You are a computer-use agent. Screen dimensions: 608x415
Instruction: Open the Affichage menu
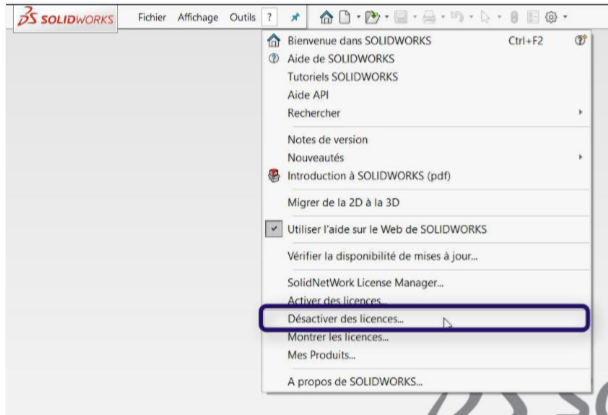tap(198, 17)
